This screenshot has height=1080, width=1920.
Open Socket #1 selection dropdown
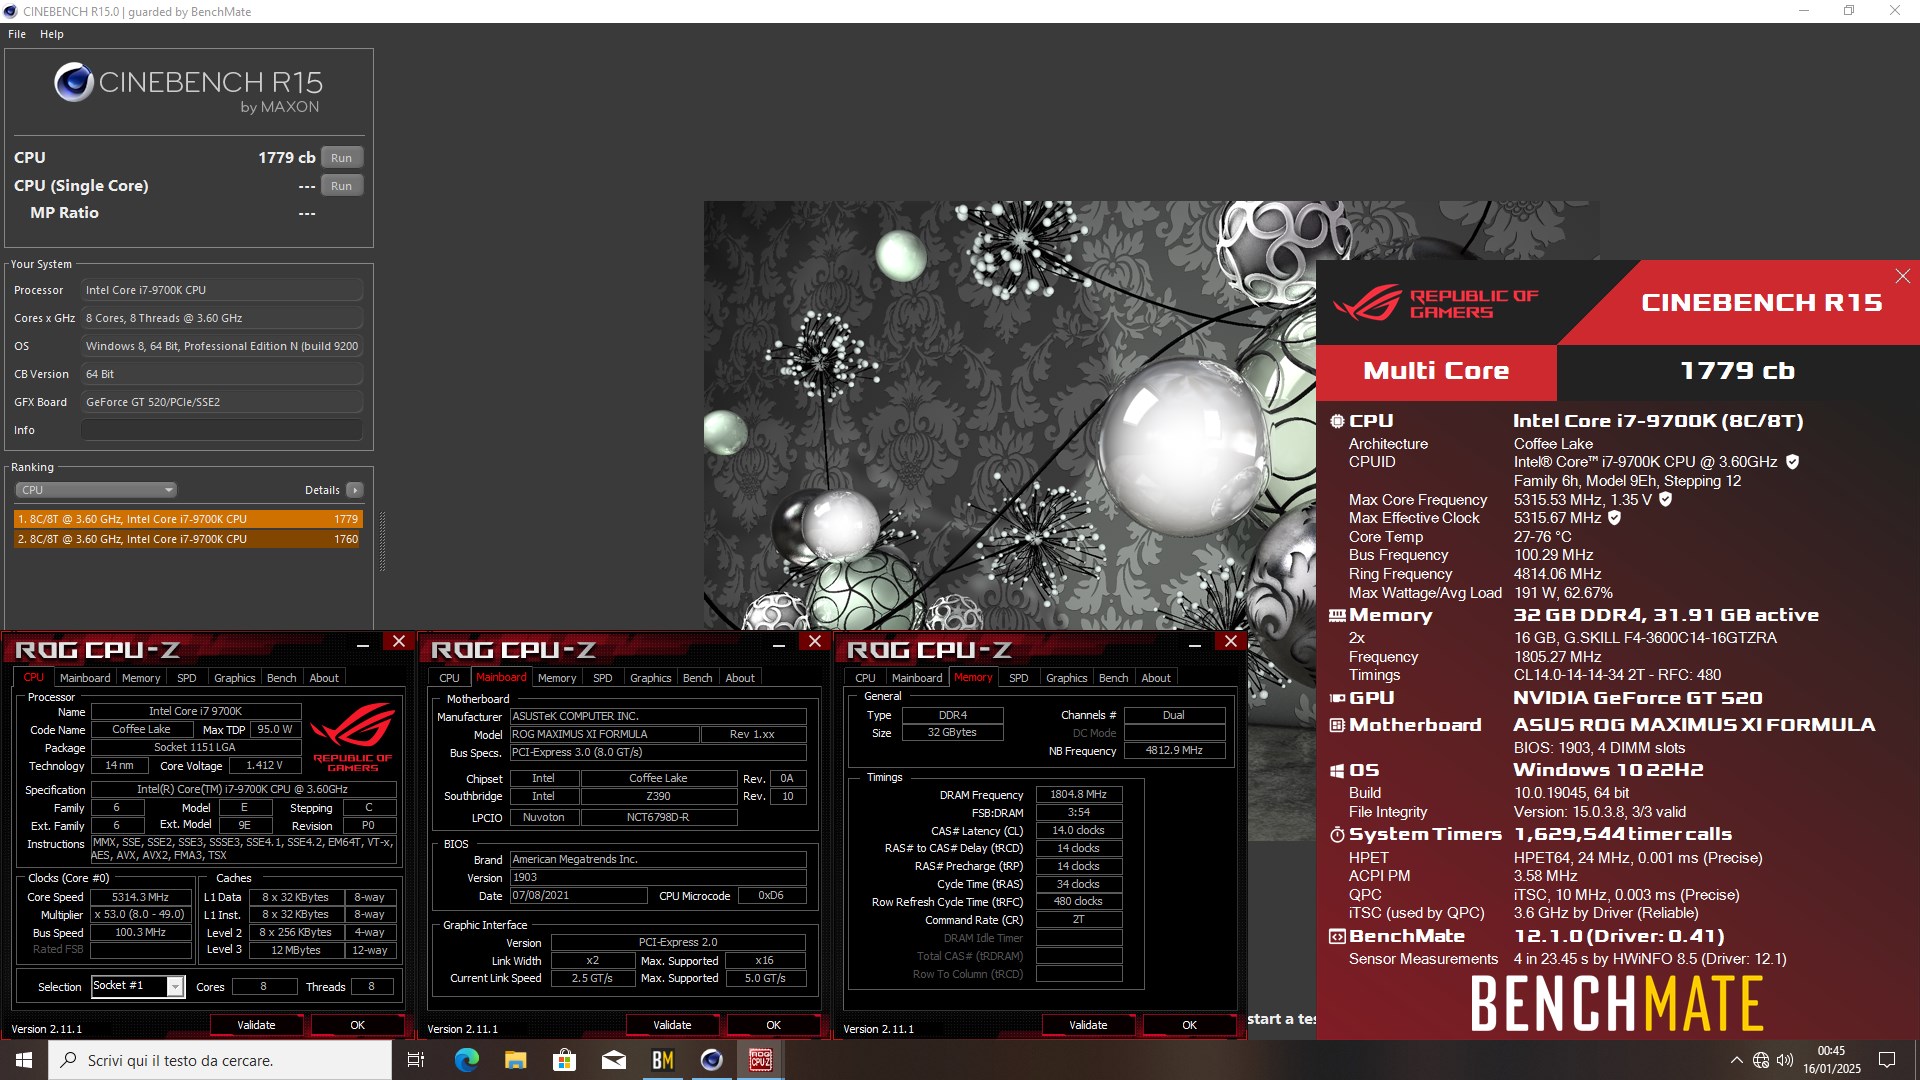(138, 986)
